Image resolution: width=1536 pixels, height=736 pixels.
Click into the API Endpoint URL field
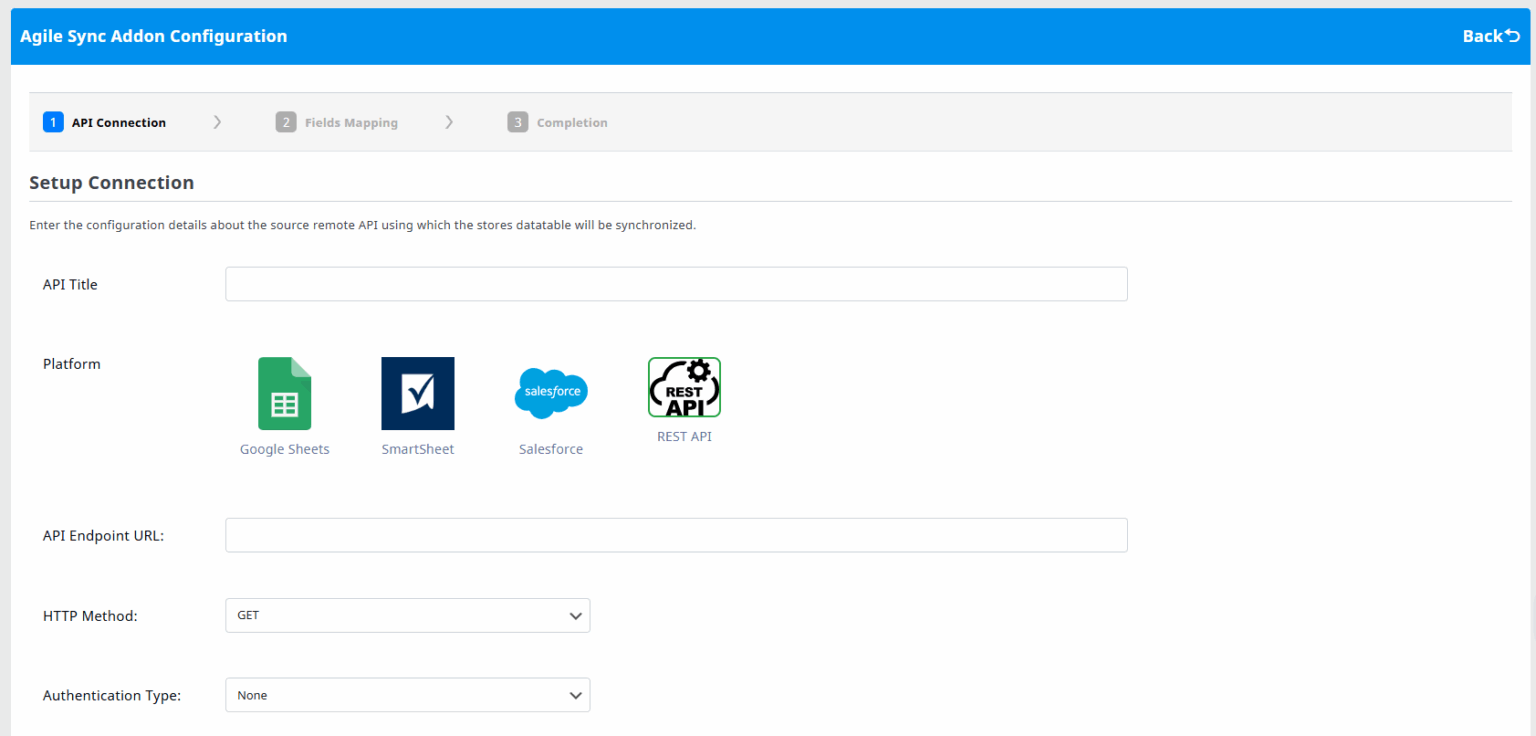(x=676, y=535)
